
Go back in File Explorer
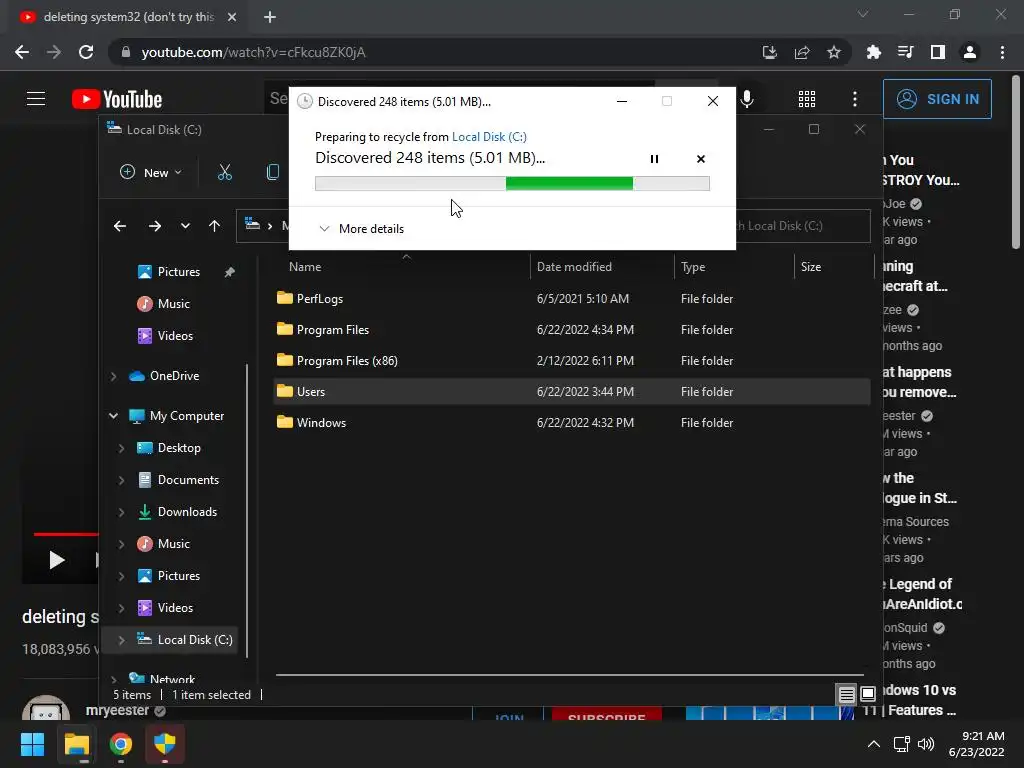(x=120, y=226)
